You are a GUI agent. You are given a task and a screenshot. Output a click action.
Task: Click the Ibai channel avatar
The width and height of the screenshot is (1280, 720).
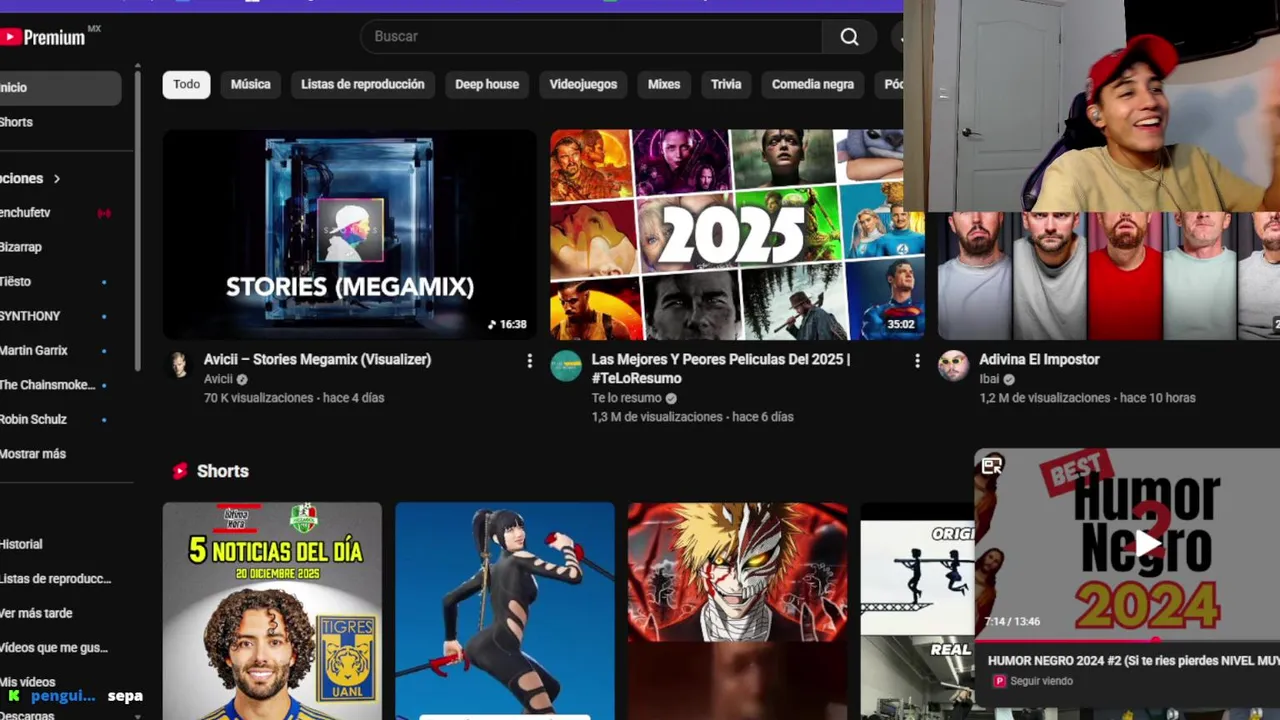click(x=953, y=366)
